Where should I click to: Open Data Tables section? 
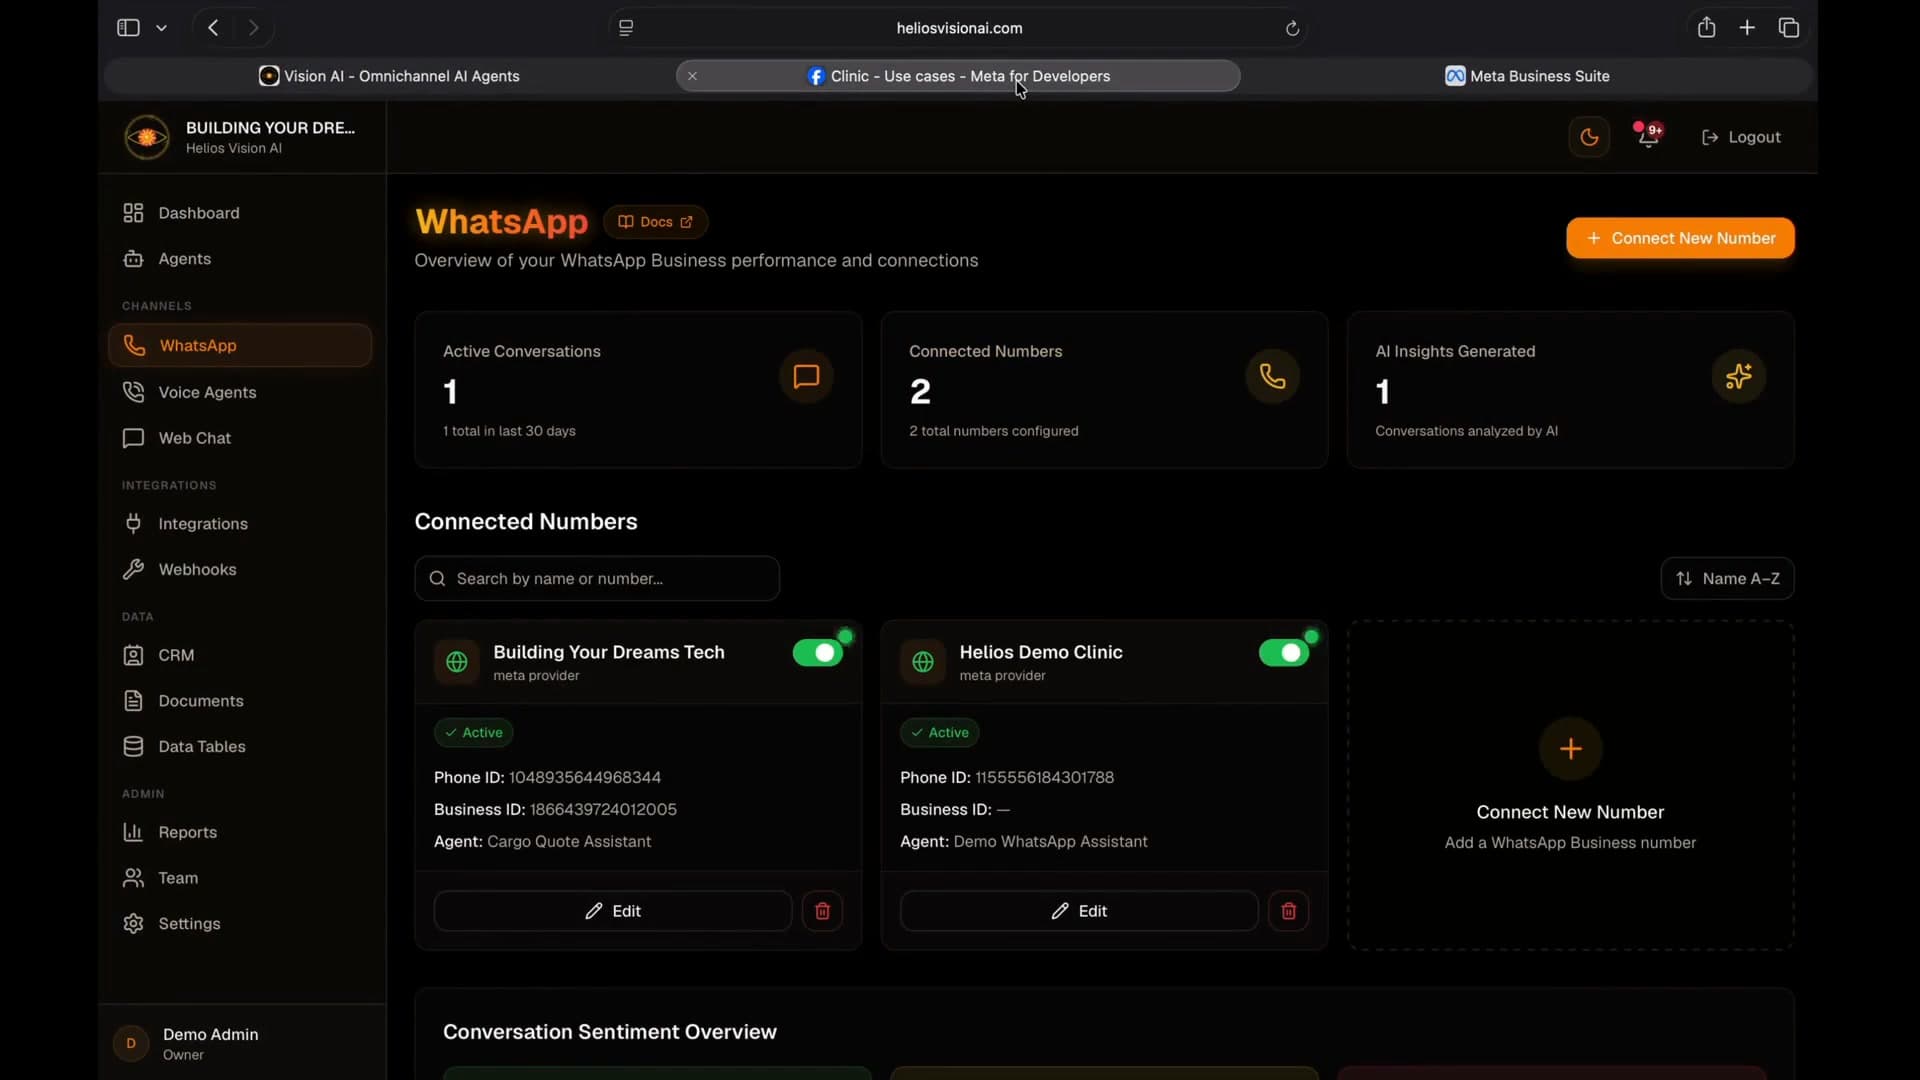point(240,747)
